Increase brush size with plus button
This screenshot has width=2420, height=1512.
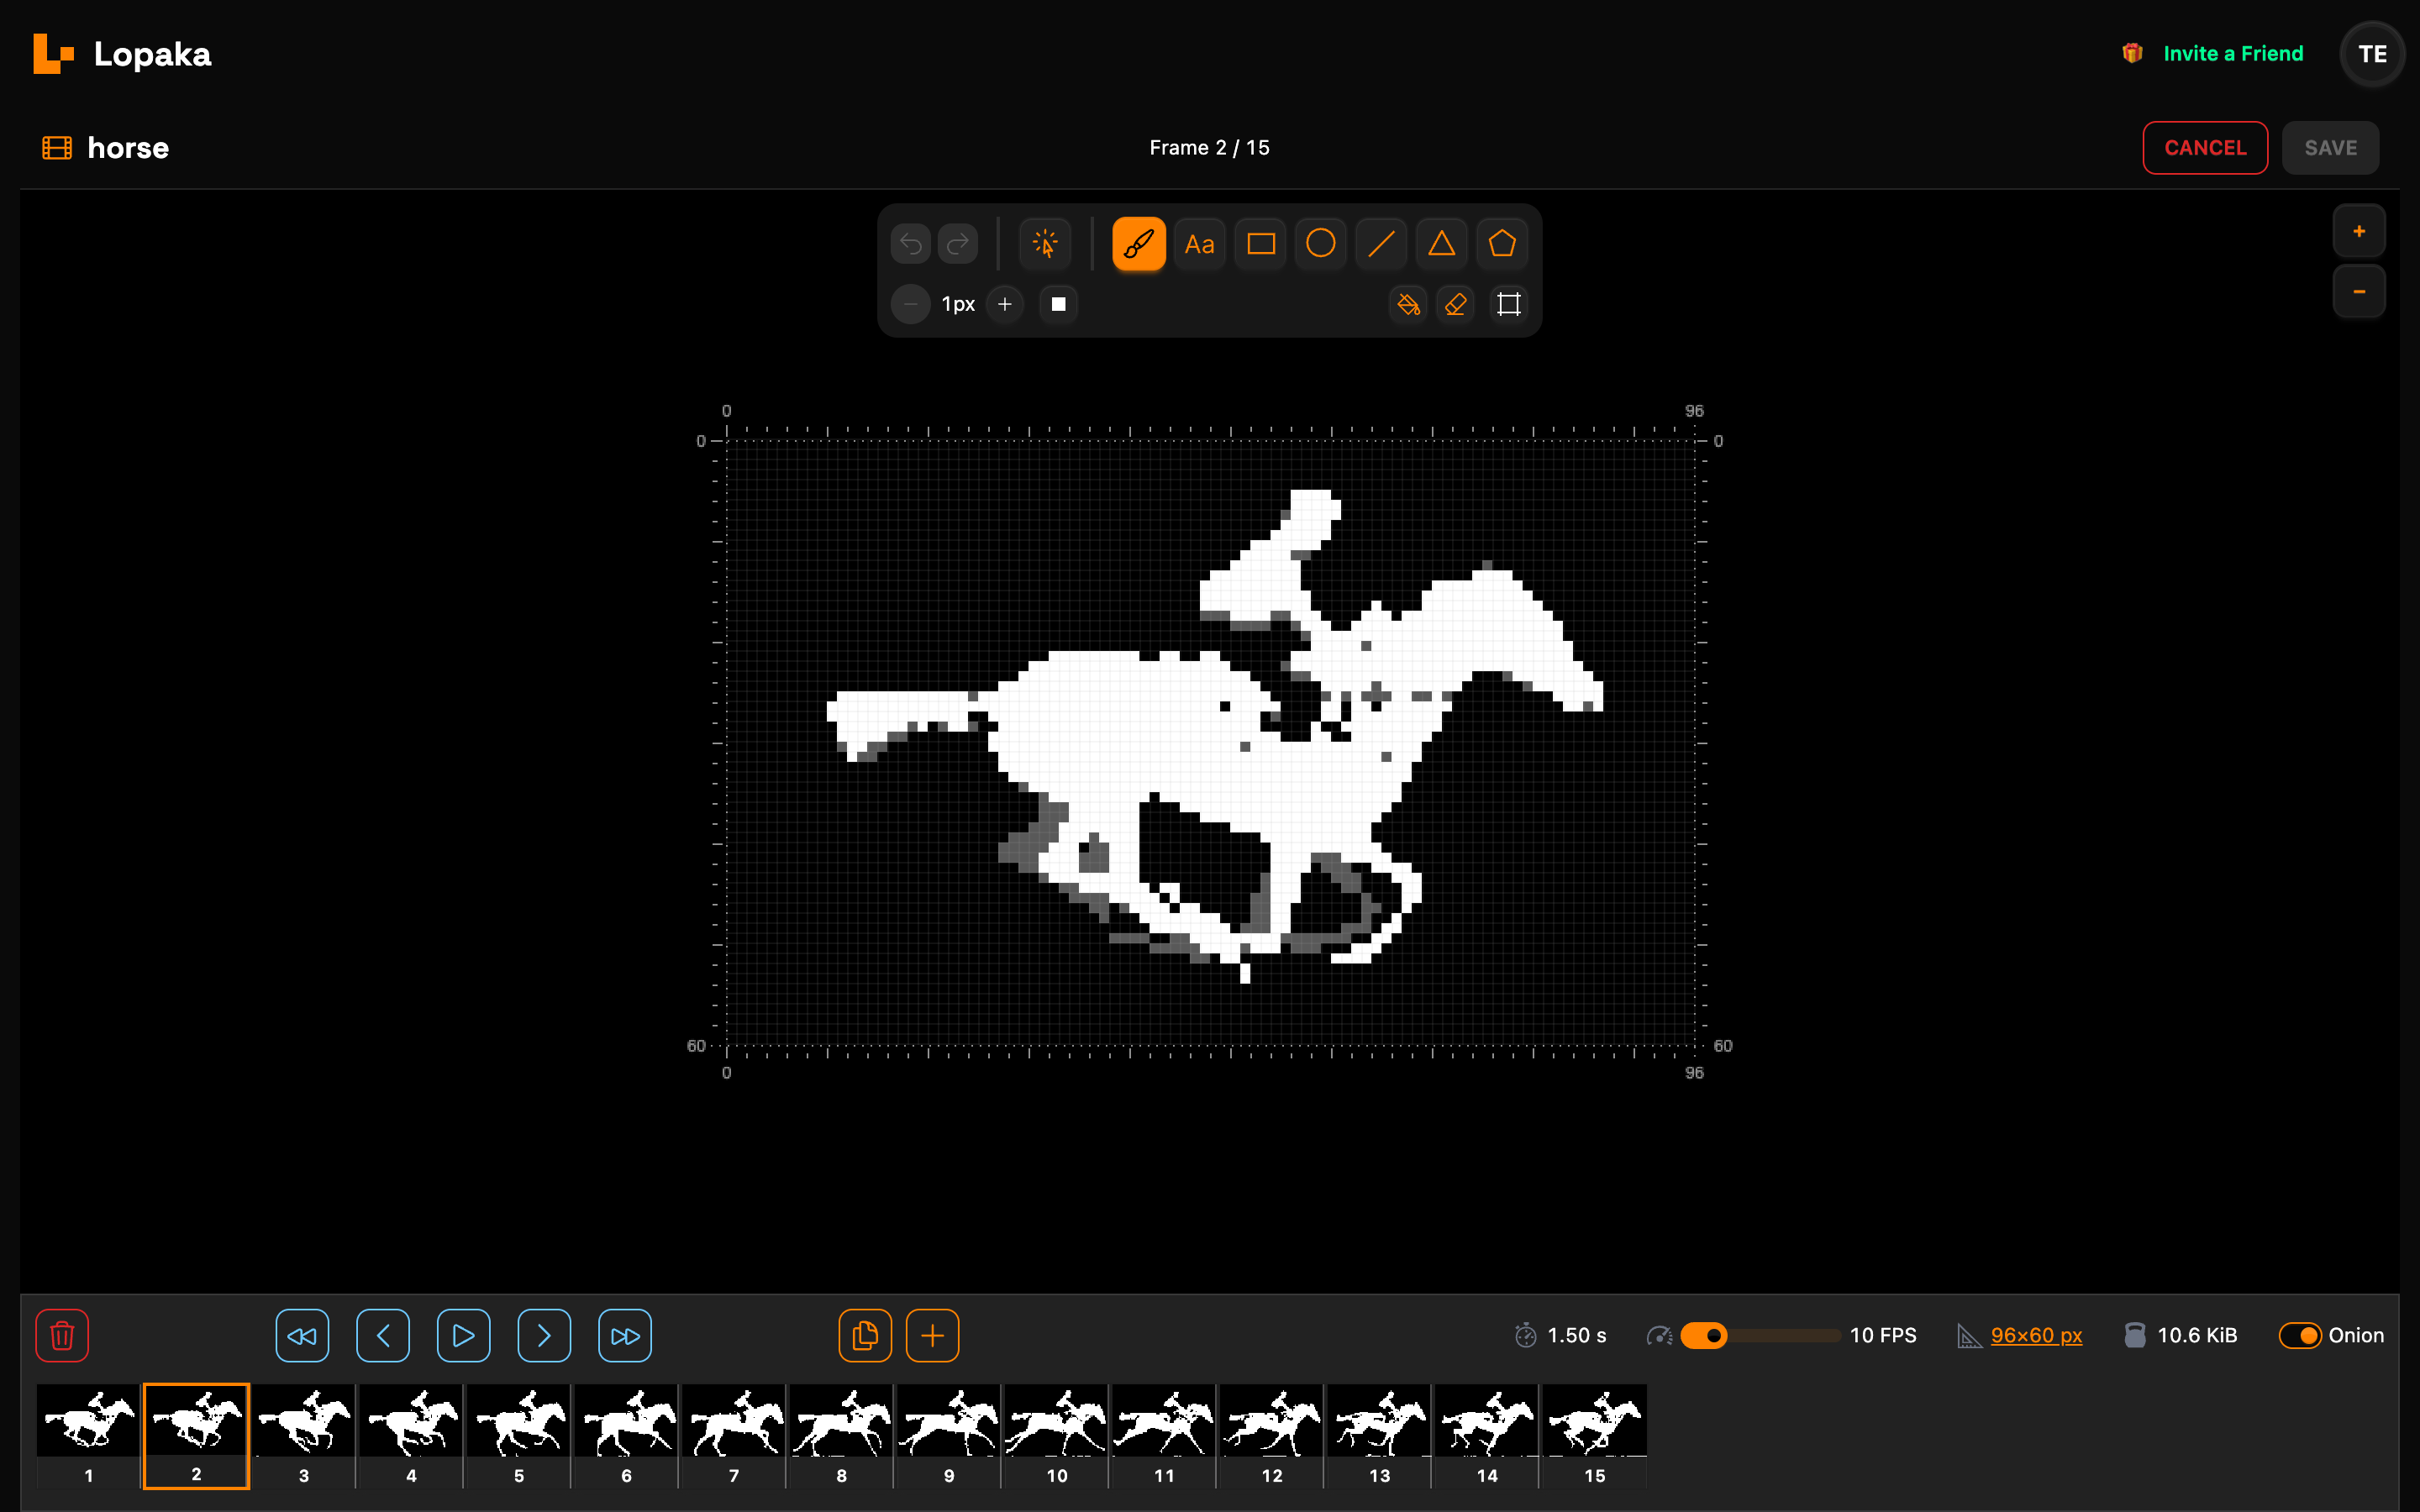click(x=1005, y=304)
